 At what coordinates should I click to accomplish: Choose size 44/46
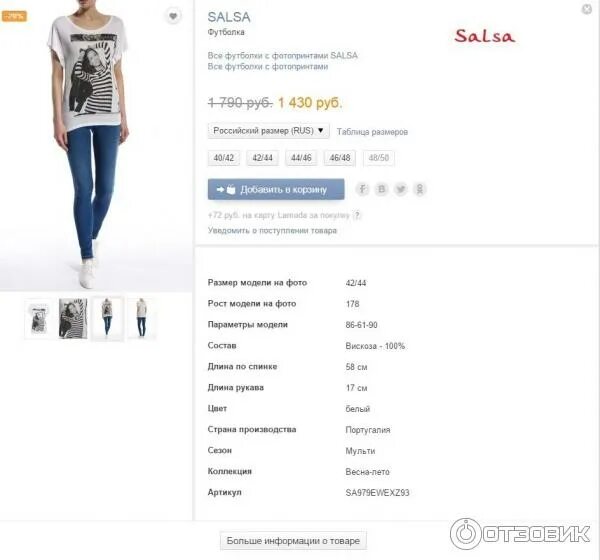tap(301, 158)
